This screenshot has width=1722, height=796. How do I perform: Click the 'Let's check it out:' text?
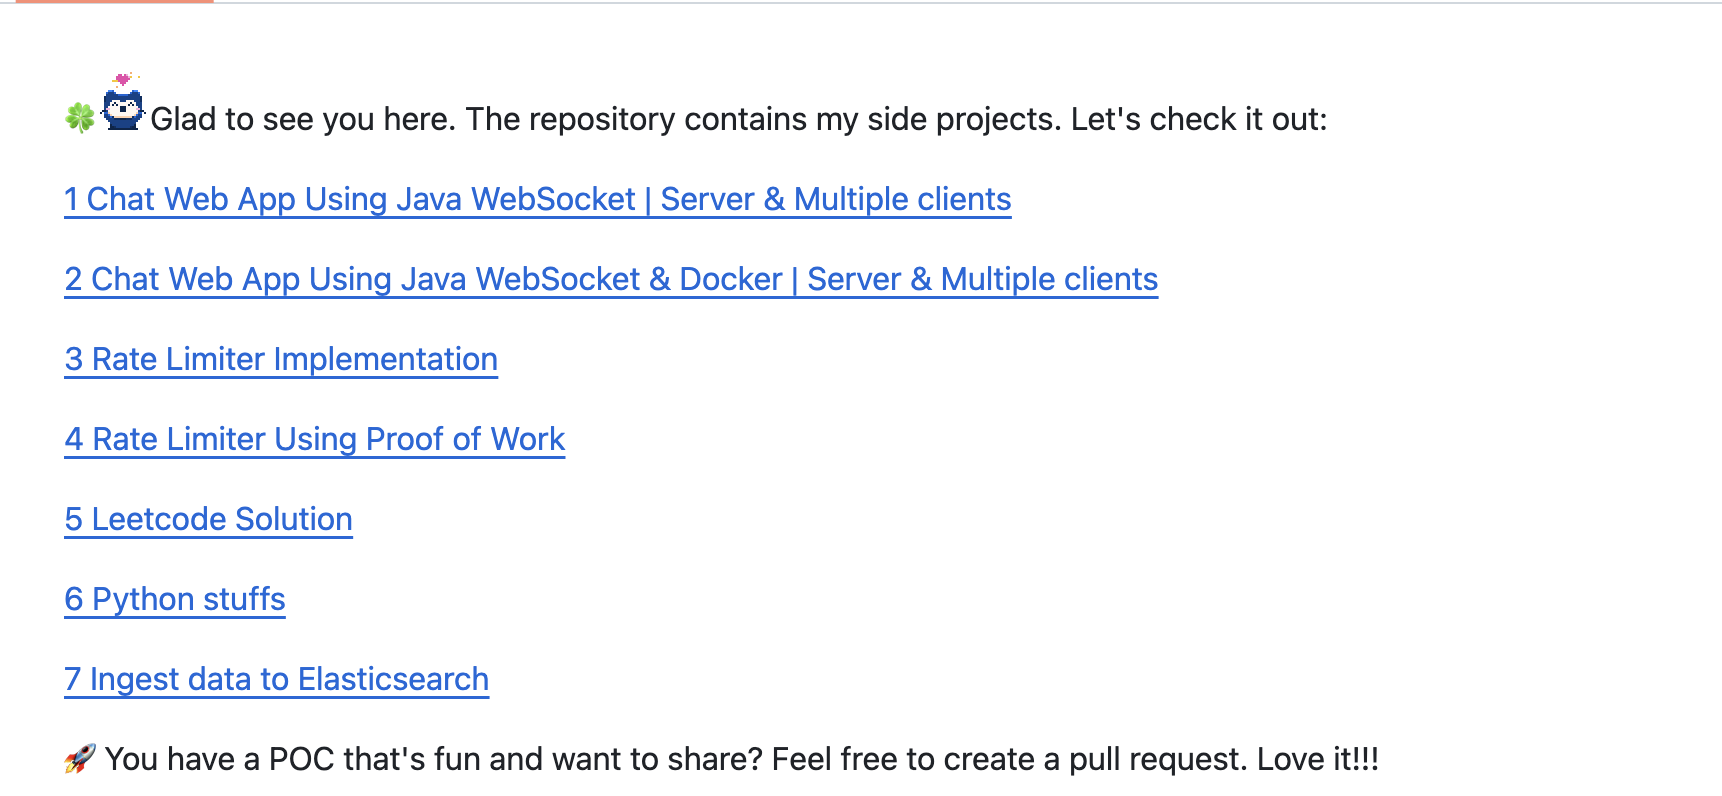tap(1199, 119)
